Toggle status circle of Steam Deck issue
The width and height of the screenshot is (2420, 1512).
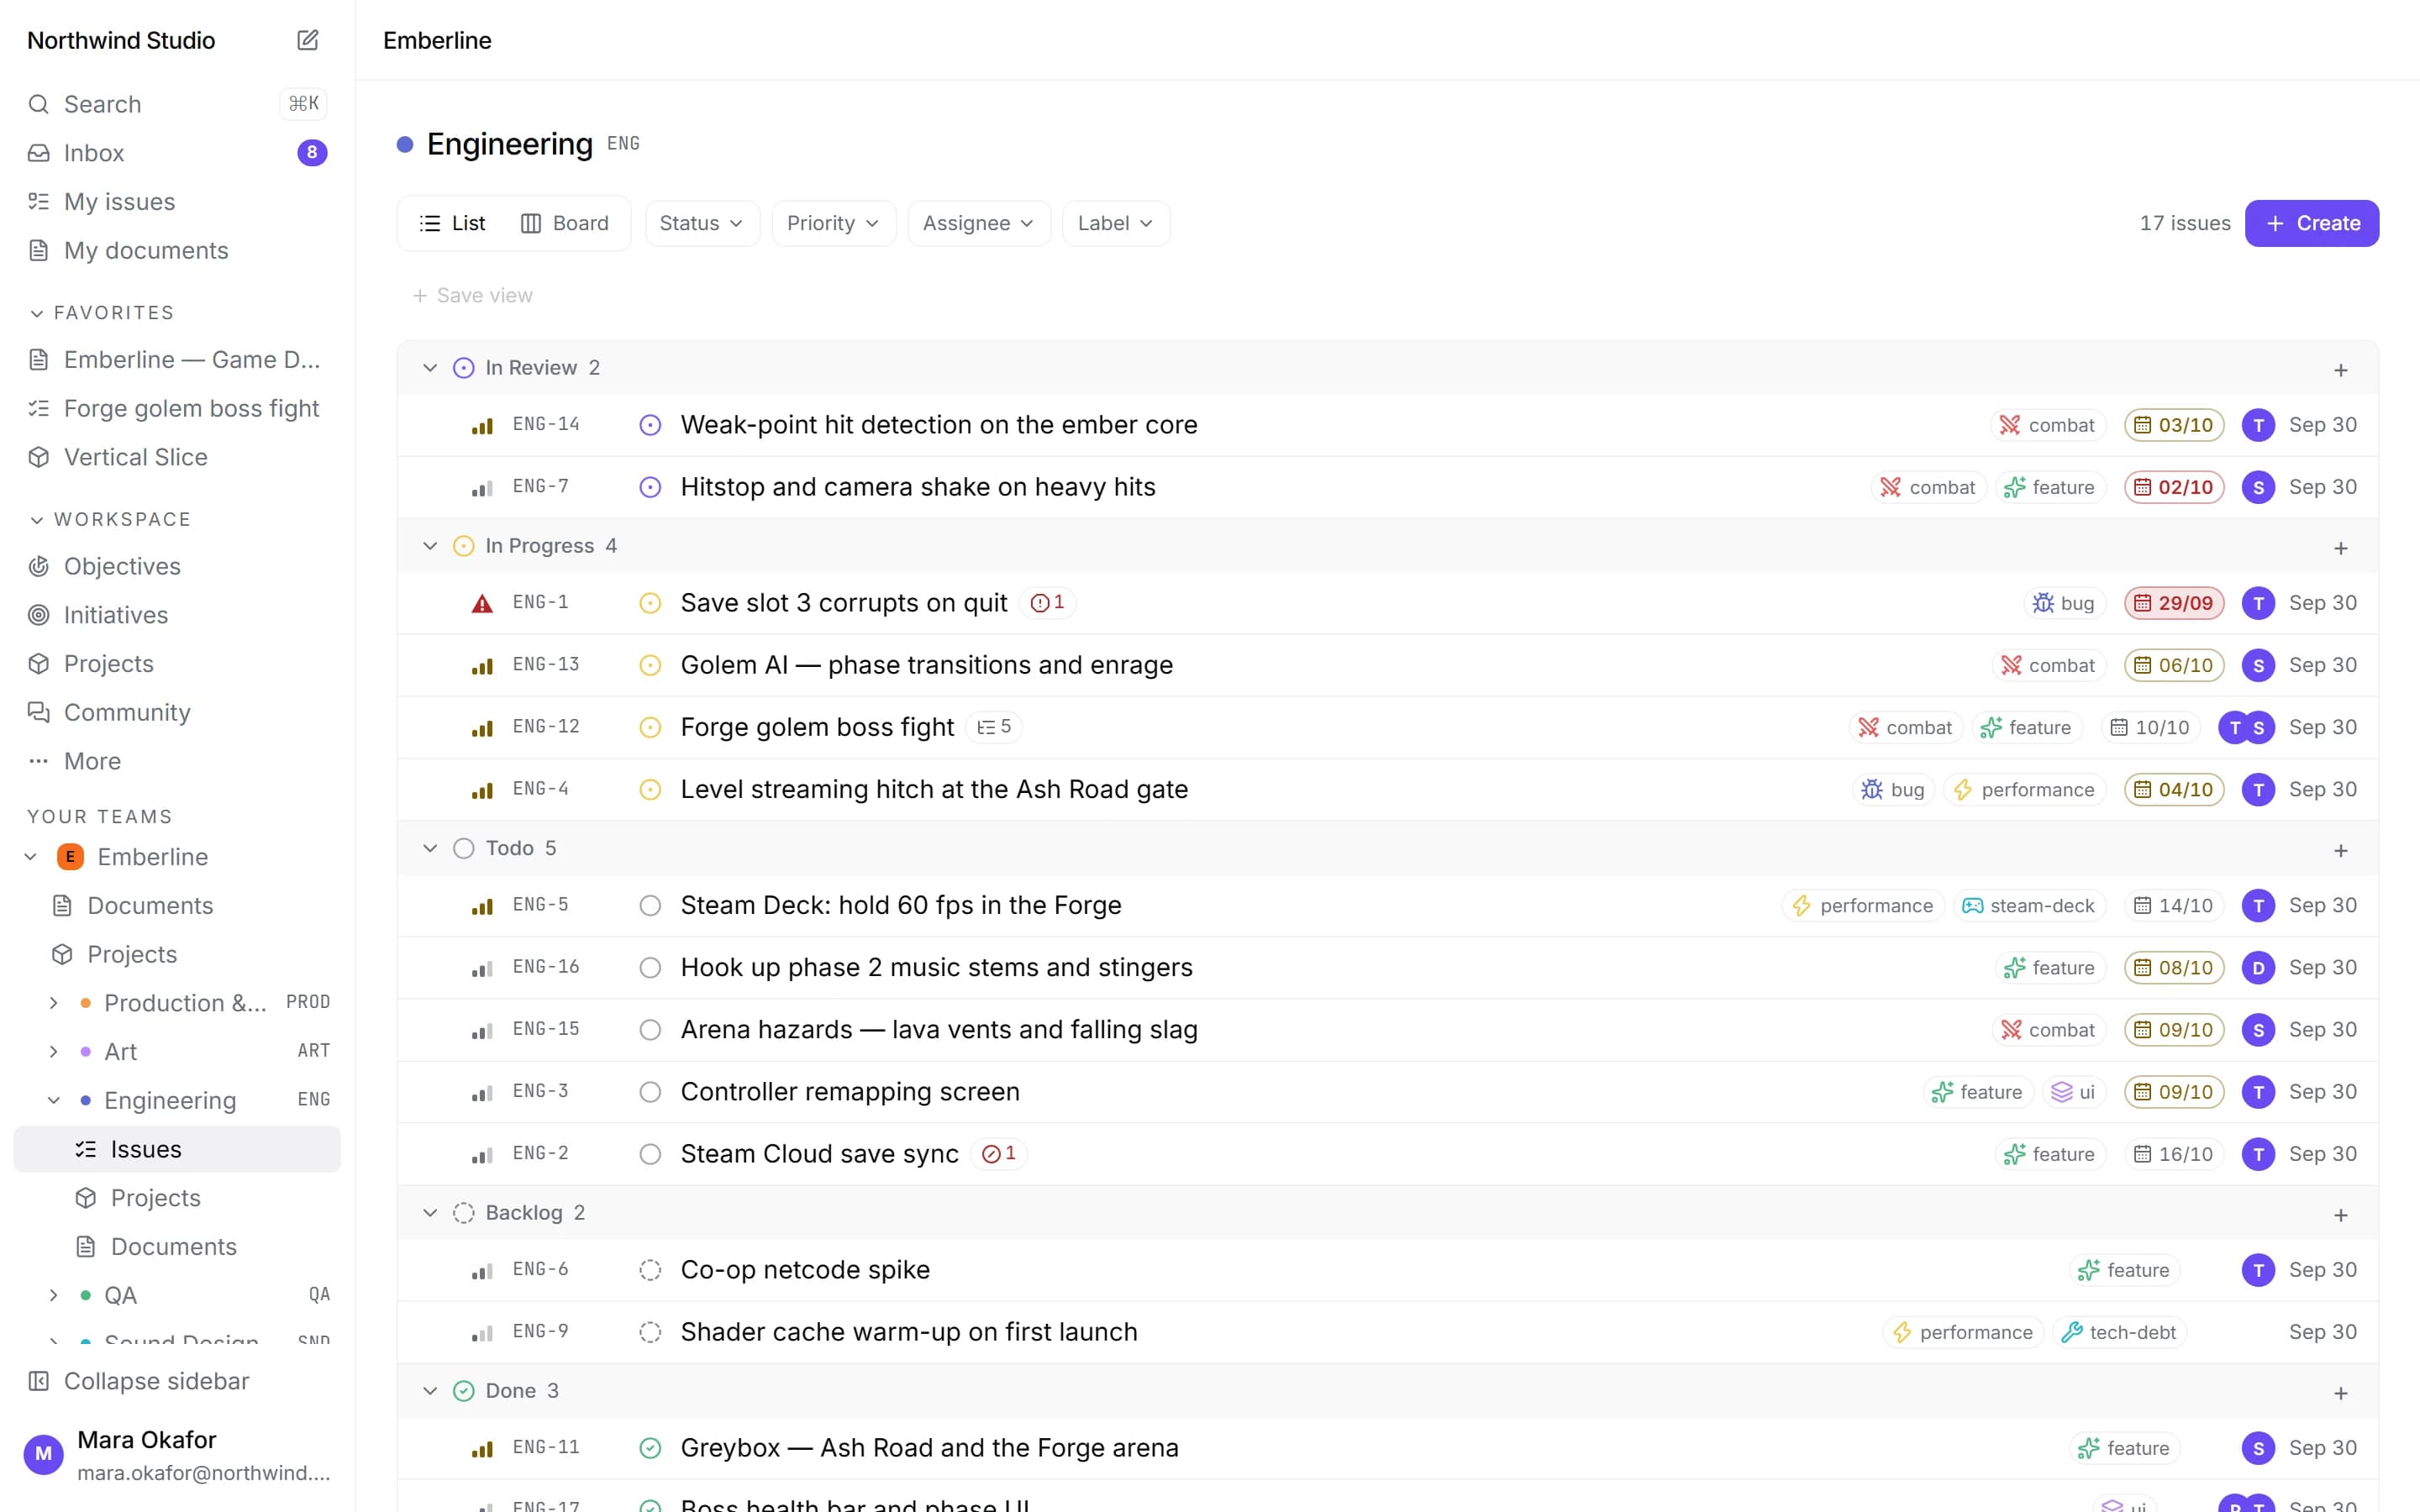click(650, 906)
